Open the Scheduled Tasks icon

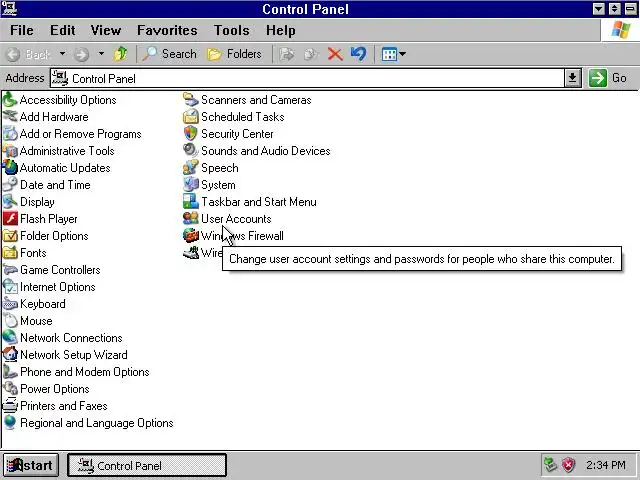pos(191,117)
